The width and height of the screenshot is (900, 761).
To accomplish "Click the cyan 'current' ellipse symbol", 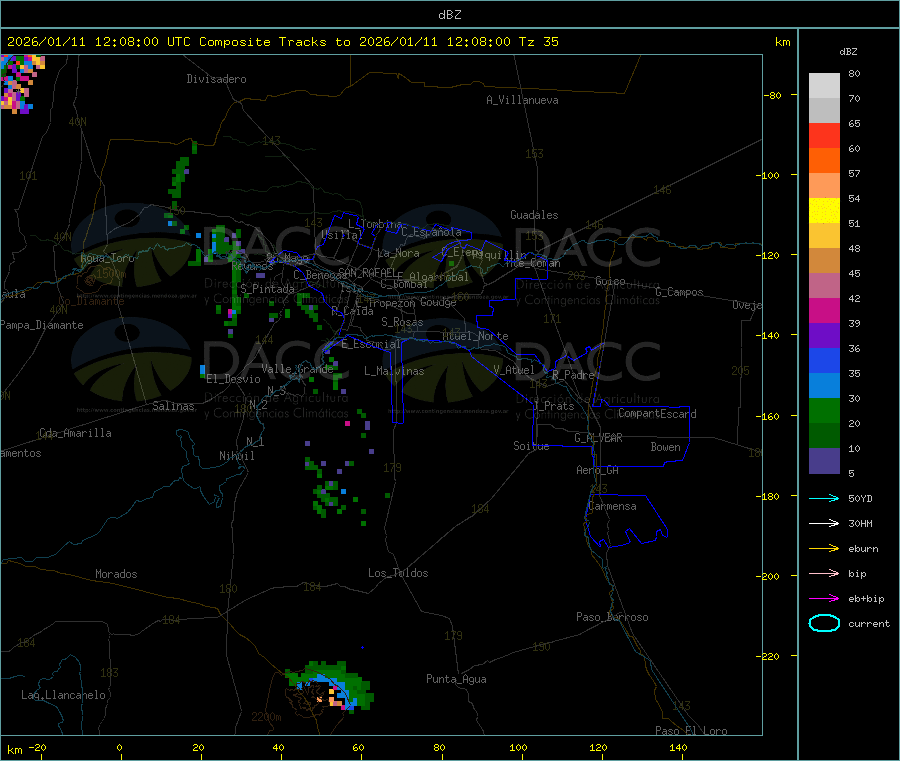I will click(x=824, y=623).
